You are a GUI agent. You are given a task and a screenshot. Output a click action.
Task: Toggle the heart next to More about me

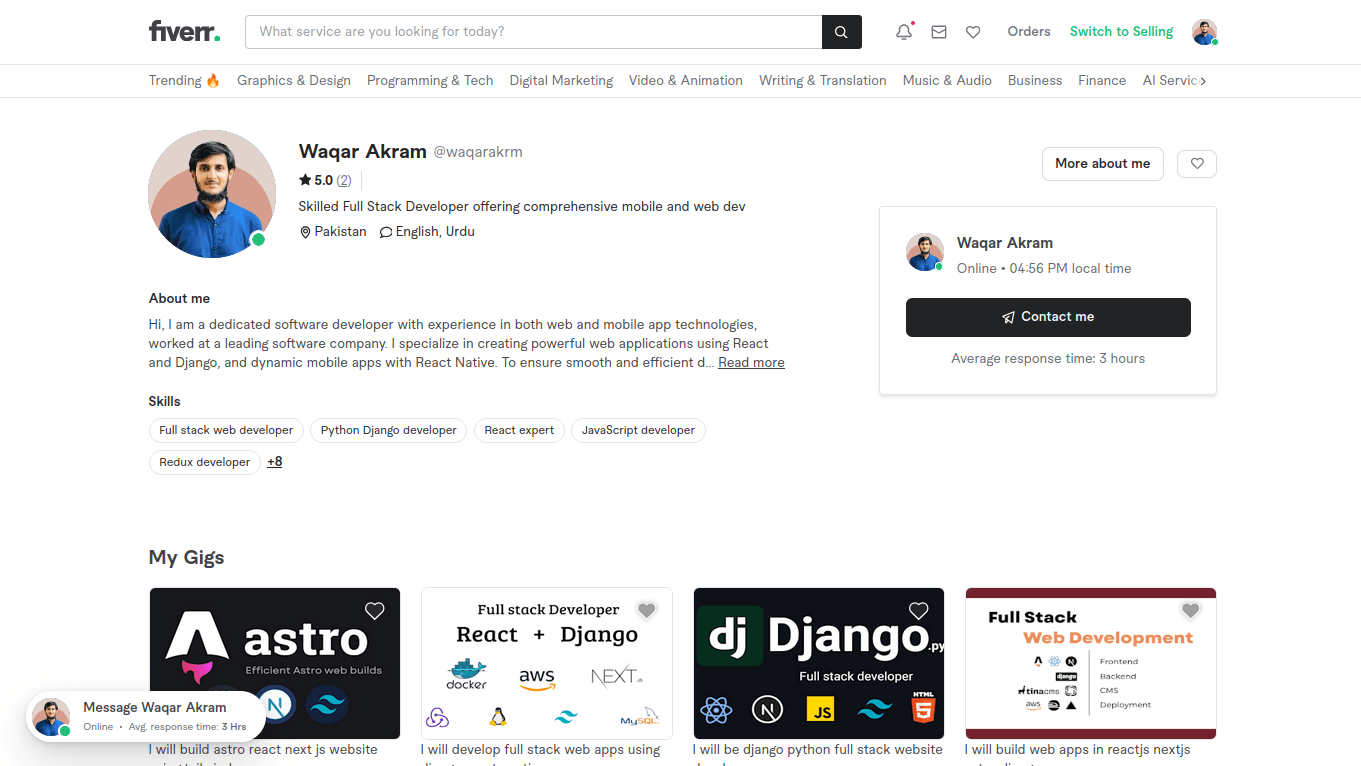click(1196, 163)
